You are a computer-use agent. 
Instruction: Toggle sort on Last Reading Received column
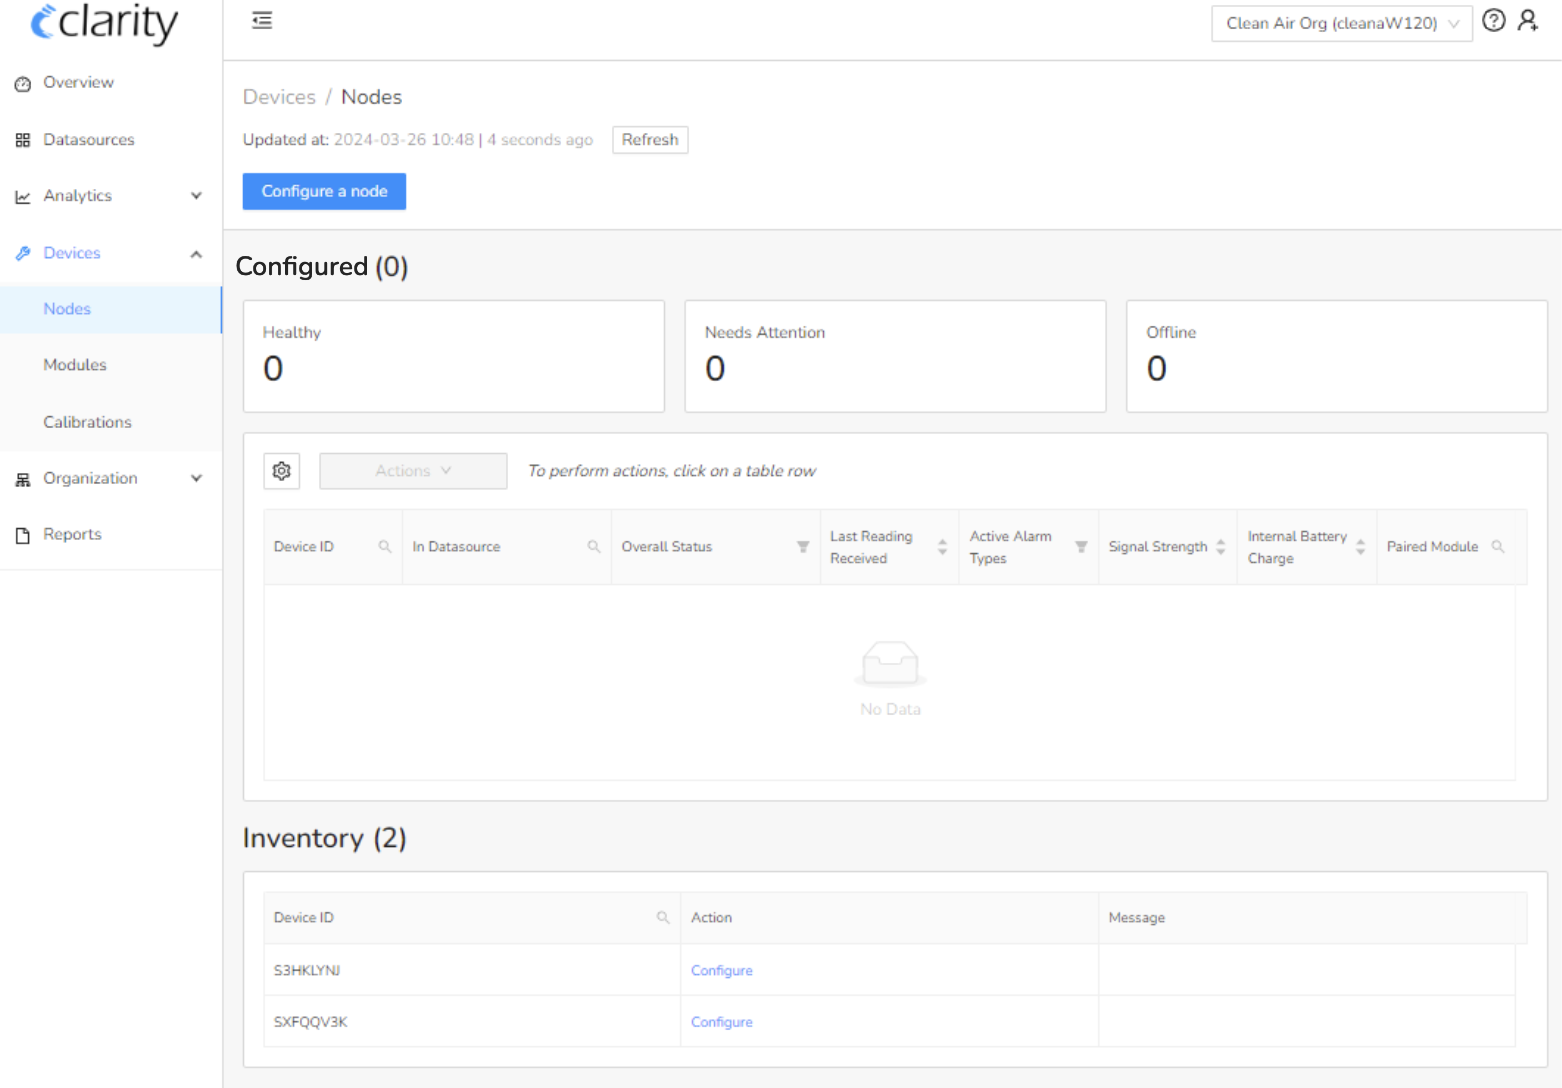(x=941, y=547)
